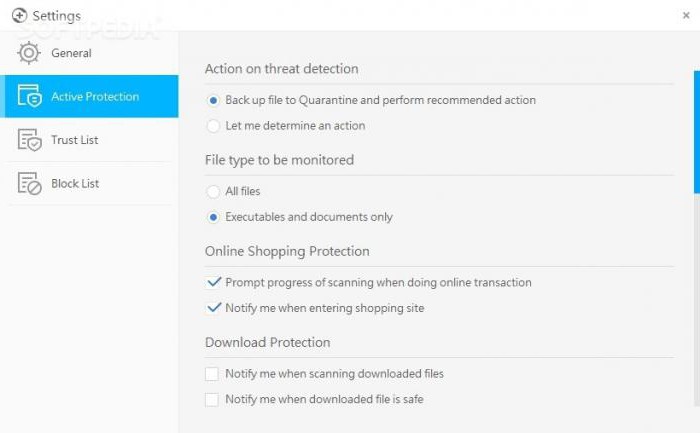Uncheck Prompt progress of scanning checkbox
700x433 pixels.
pyautogui.click(x=212, y=283)
